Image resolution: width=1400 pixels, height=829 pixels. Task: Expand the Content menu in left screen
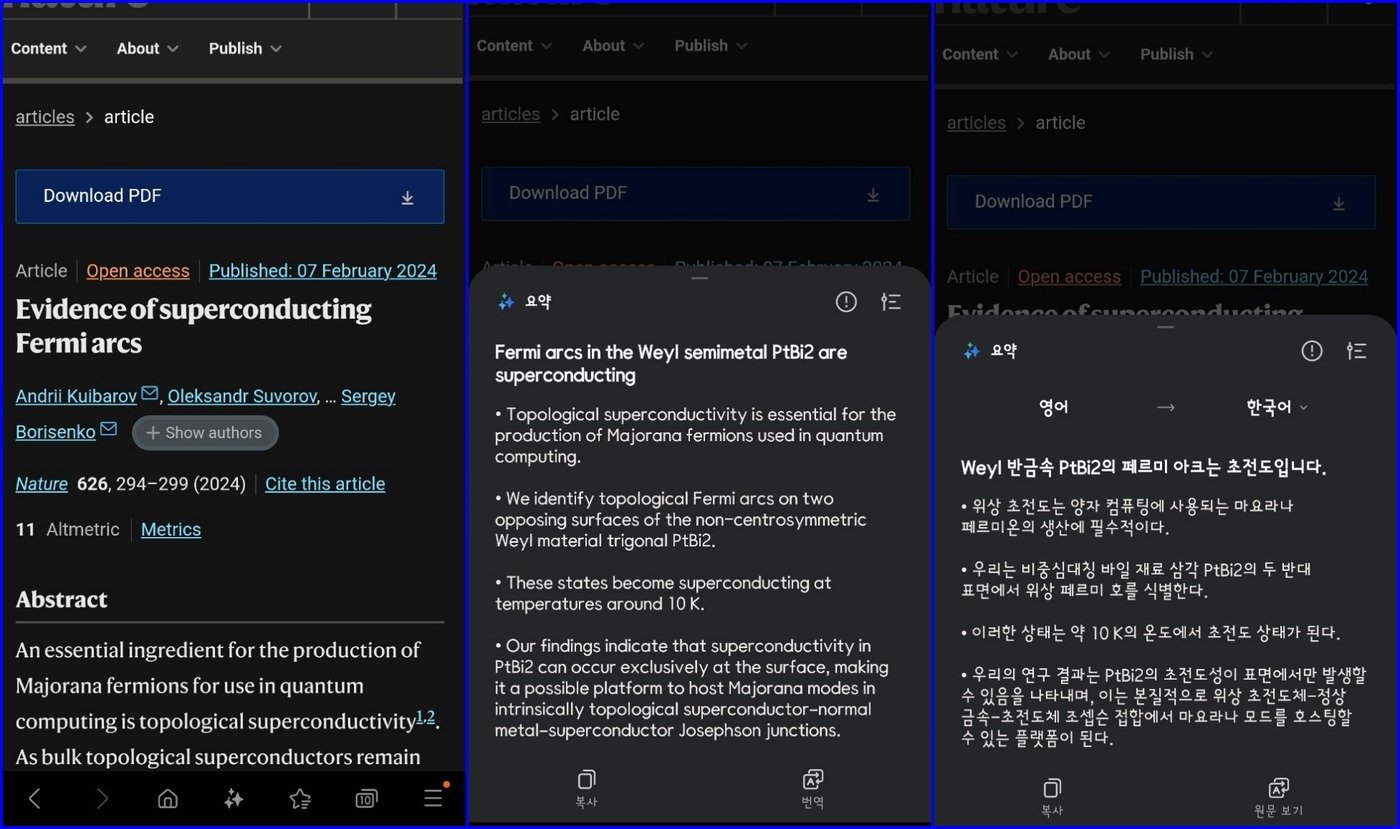(48, 48)
